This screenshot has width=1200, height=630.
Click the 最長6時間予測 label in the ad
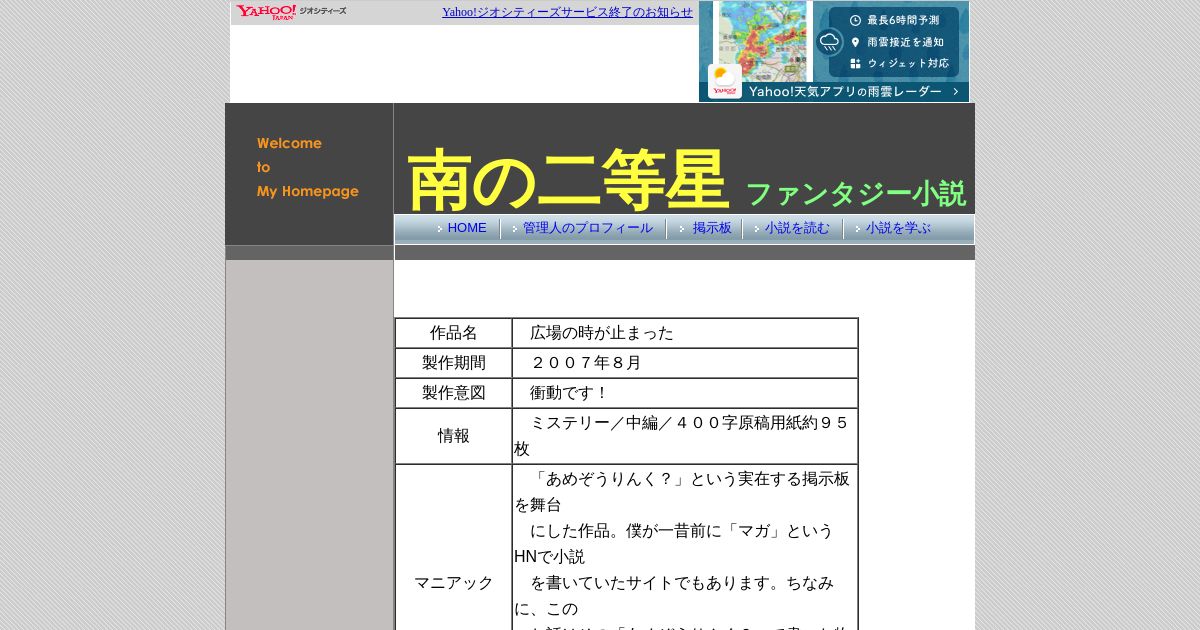point(903,20)
